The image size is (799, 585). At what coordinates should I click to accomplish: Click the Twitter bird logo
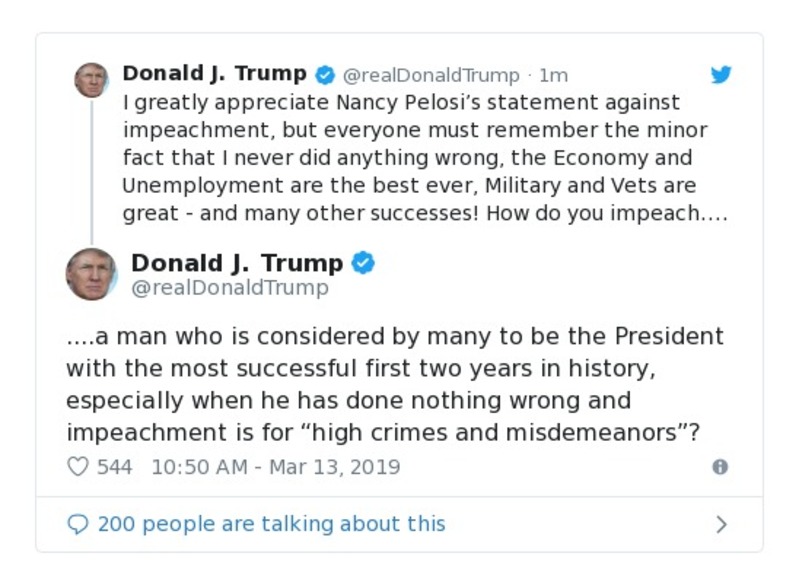(x=721, y=75)
